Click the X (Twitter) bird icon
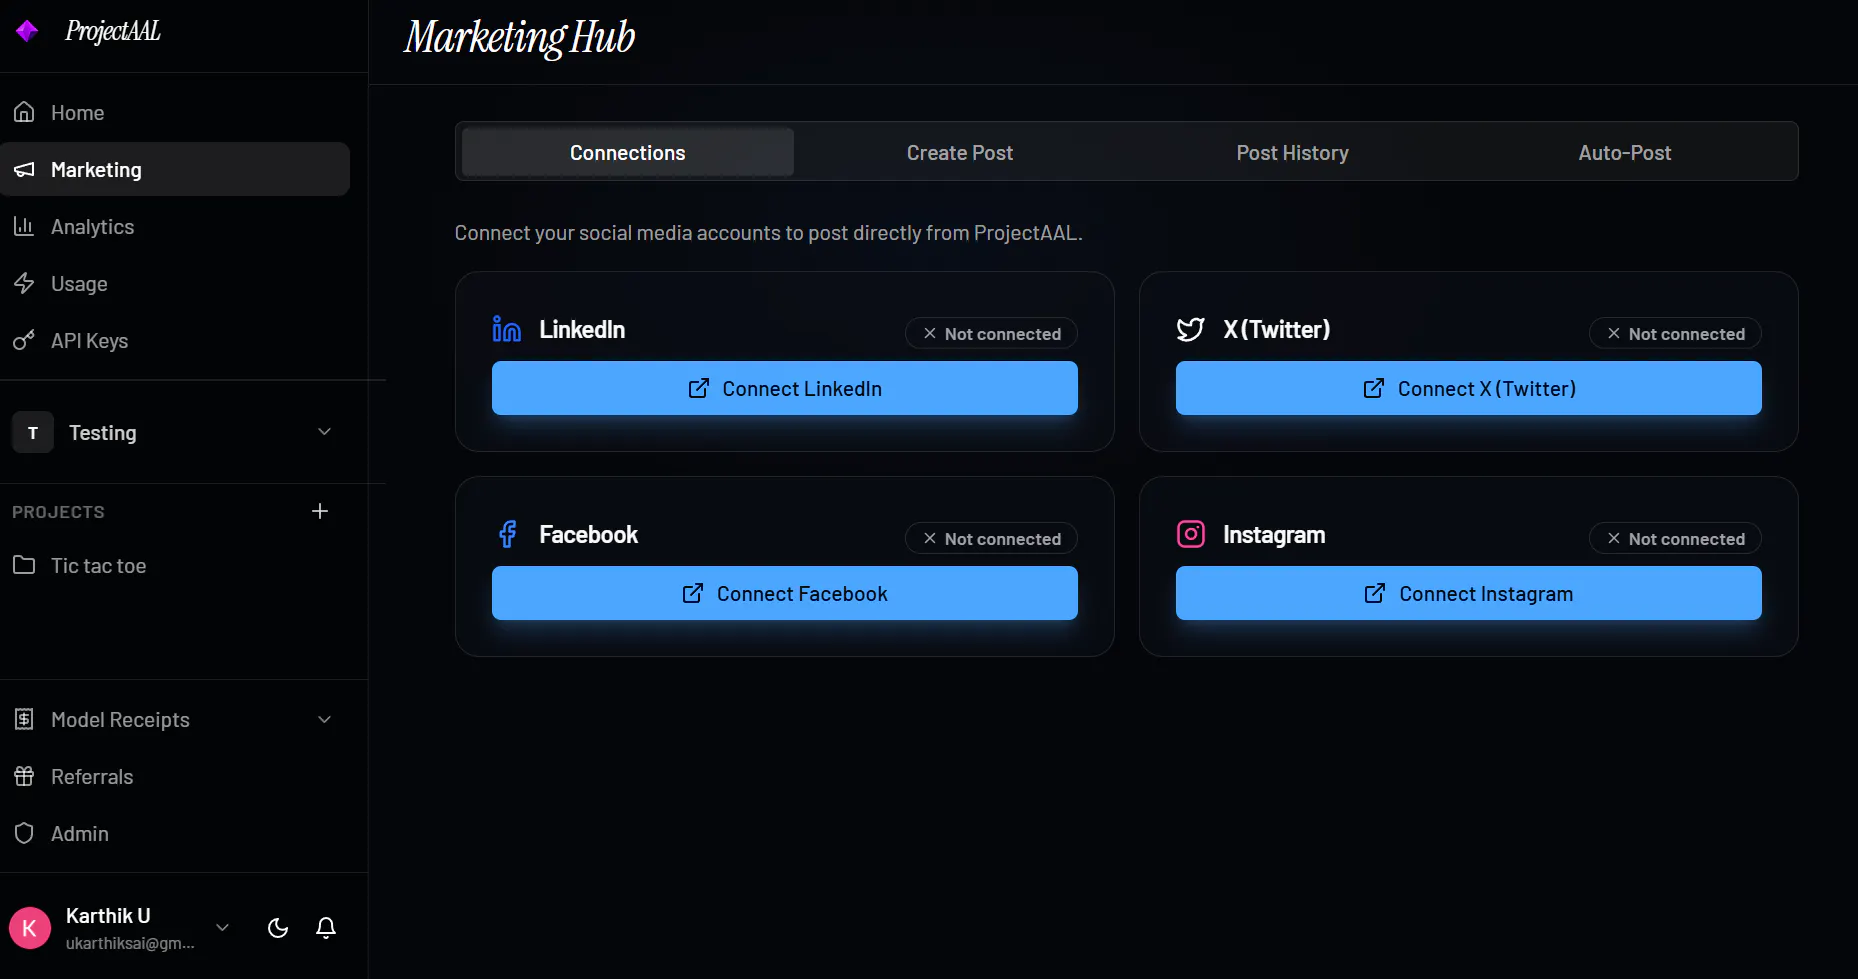 coord(1190,329)
